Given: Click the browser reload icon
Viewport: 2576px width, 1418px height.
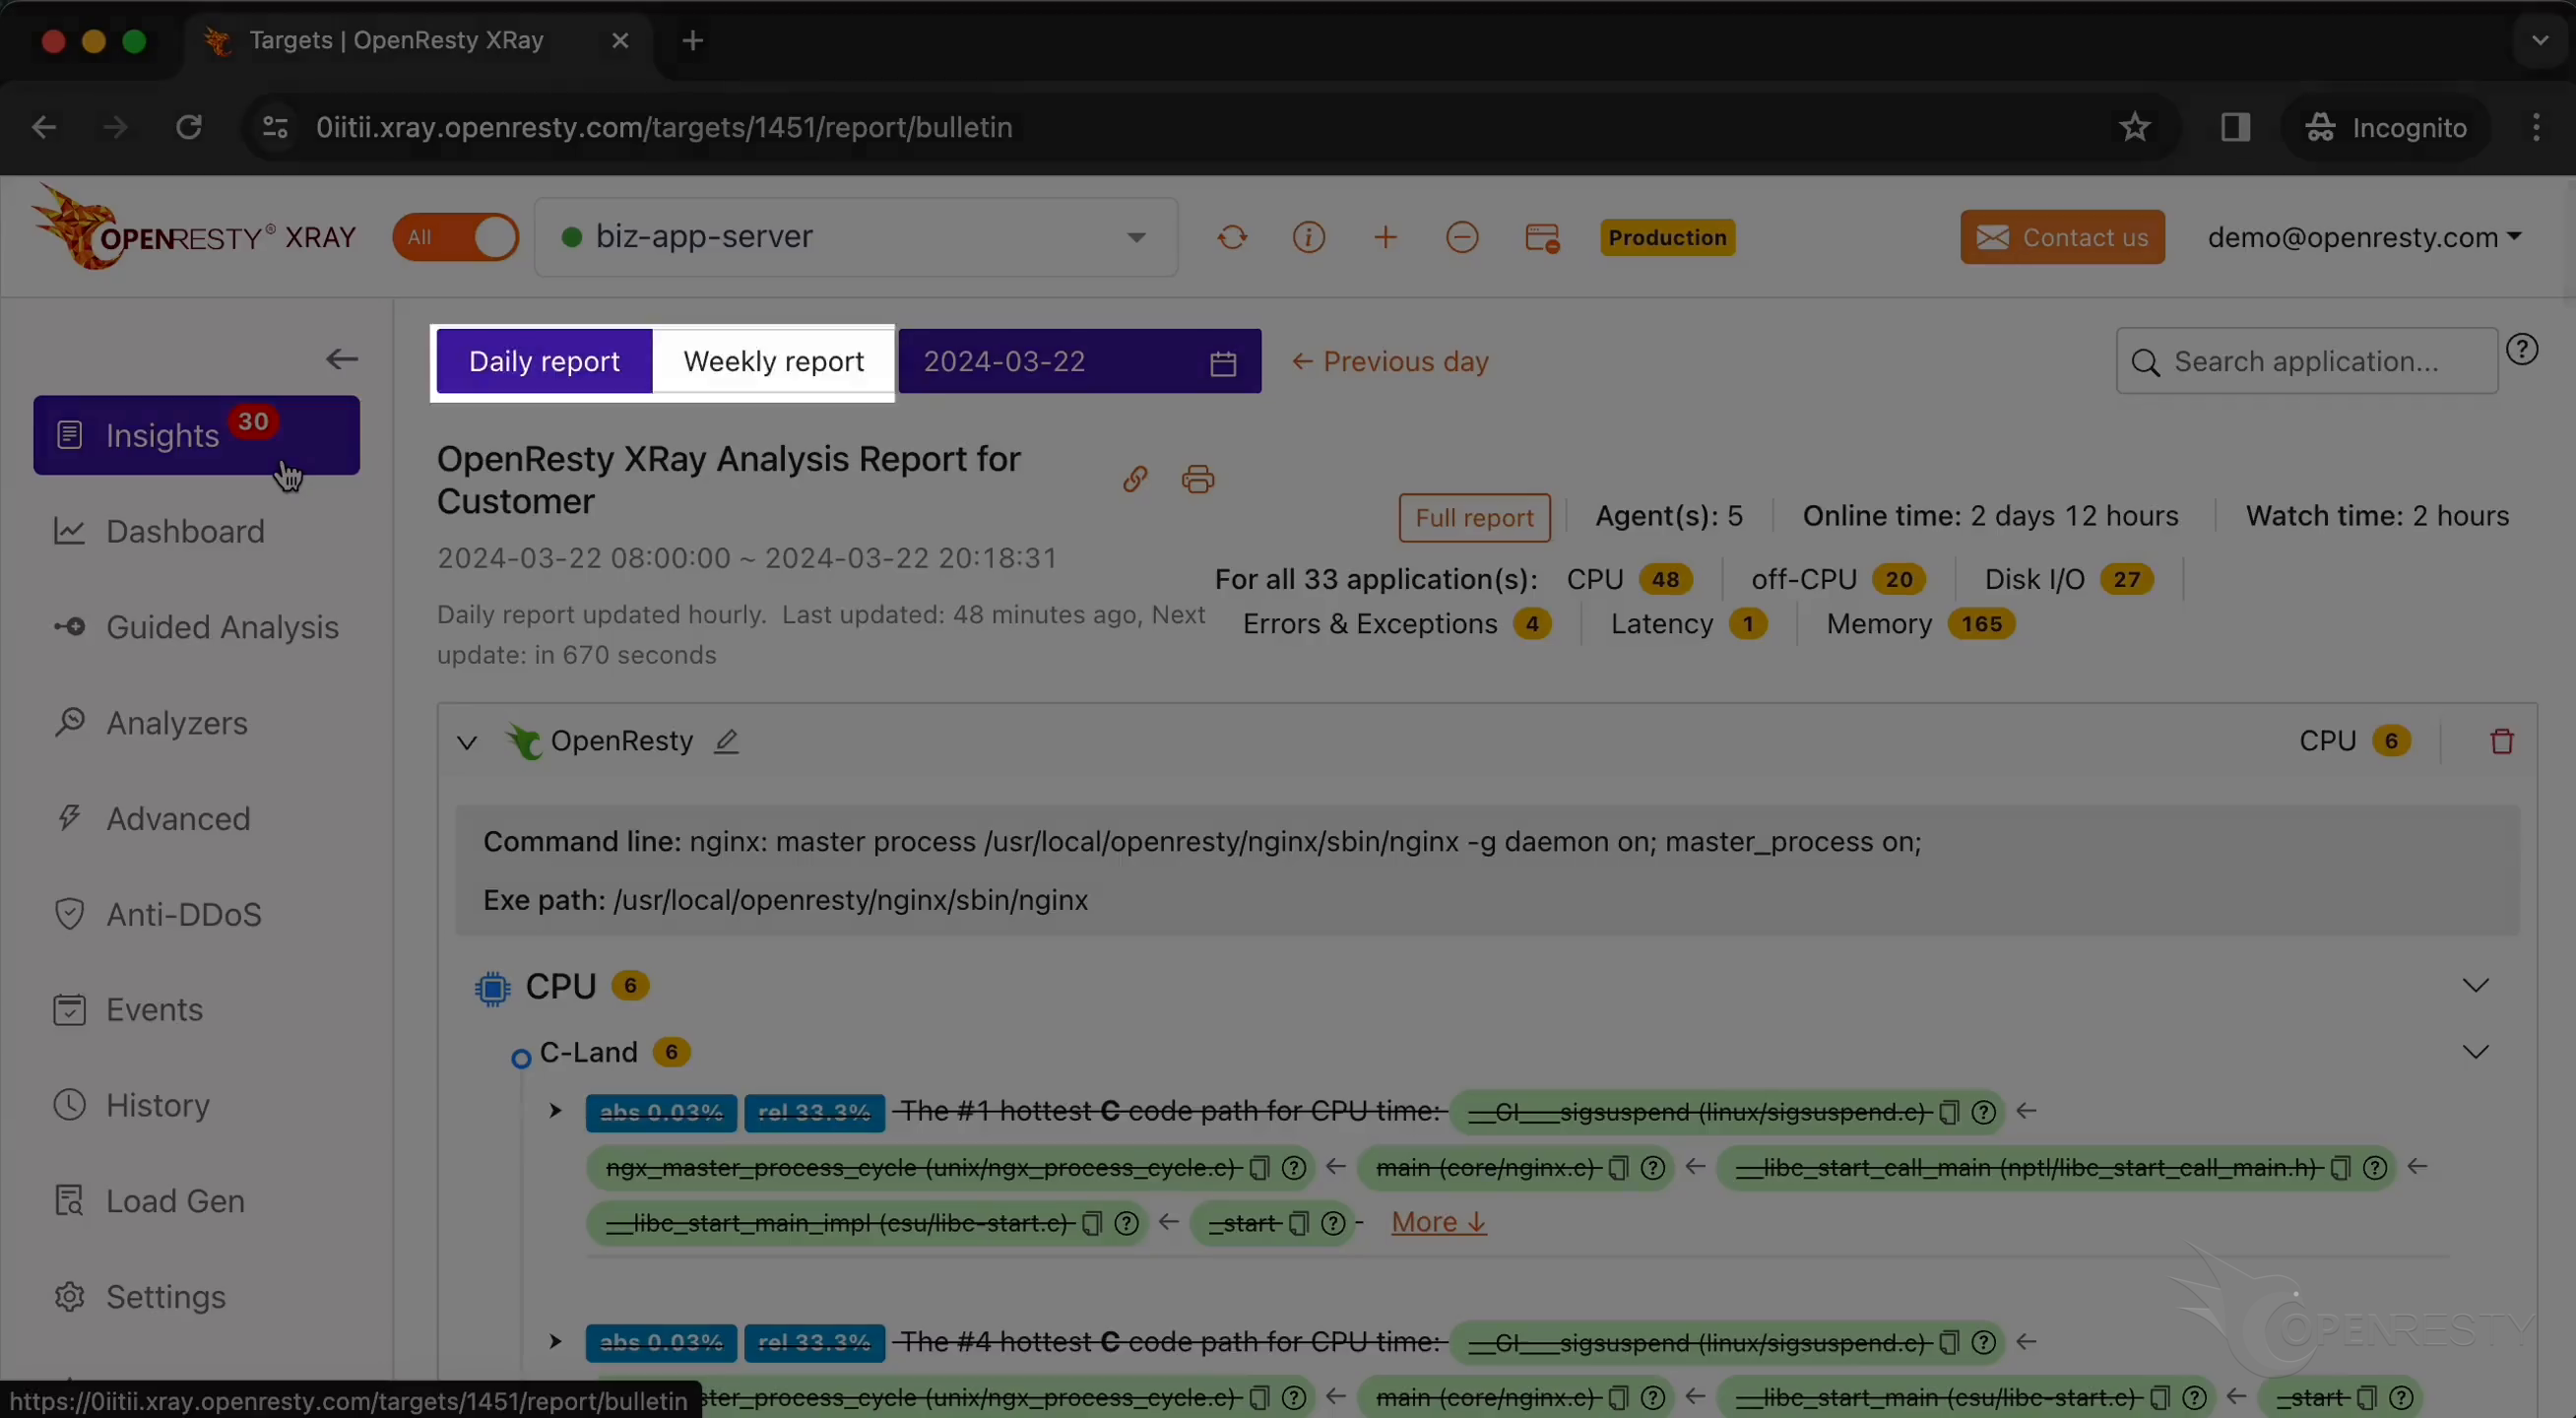Looking at the screenshot, I should tap(189, 127).
